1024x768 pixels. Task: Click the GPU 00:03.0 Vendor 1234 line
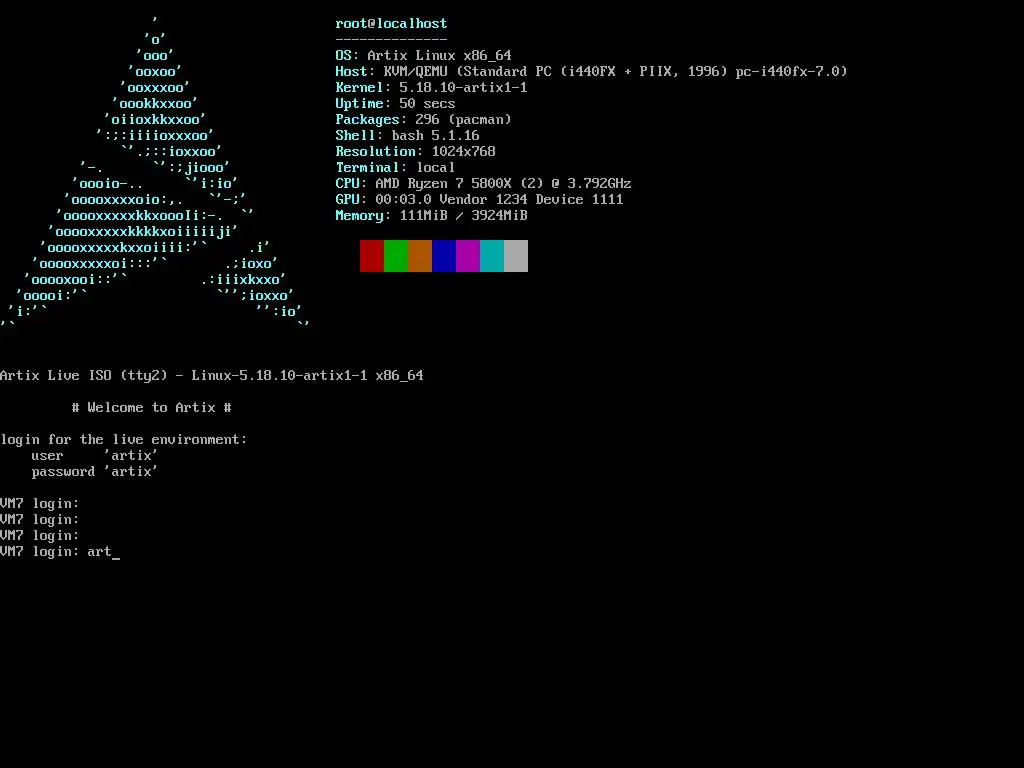click(x=479, y=199)
